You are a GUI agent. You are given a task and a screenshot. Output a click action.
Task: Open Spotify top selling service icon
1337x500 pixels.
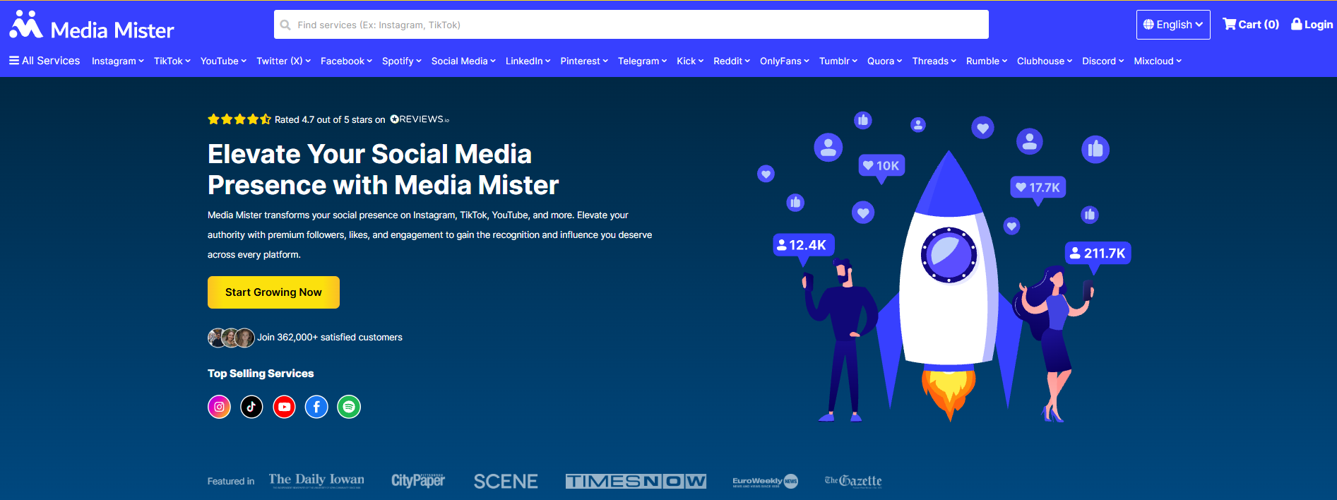click(x=348, y=407)
